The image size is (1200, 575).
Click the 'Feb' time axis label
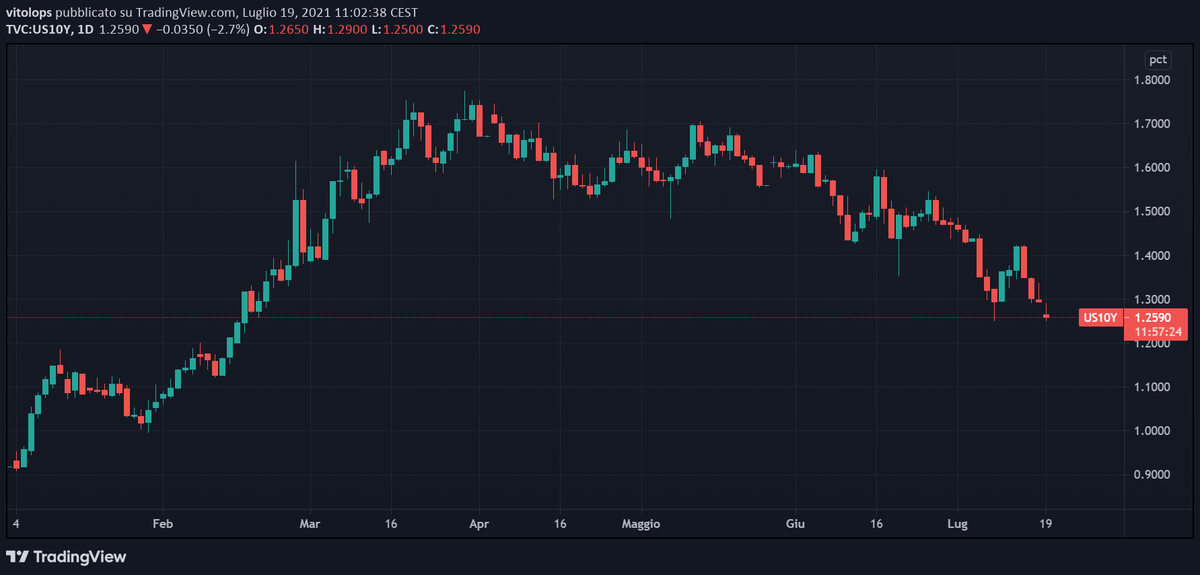click(x=163, y=523)
